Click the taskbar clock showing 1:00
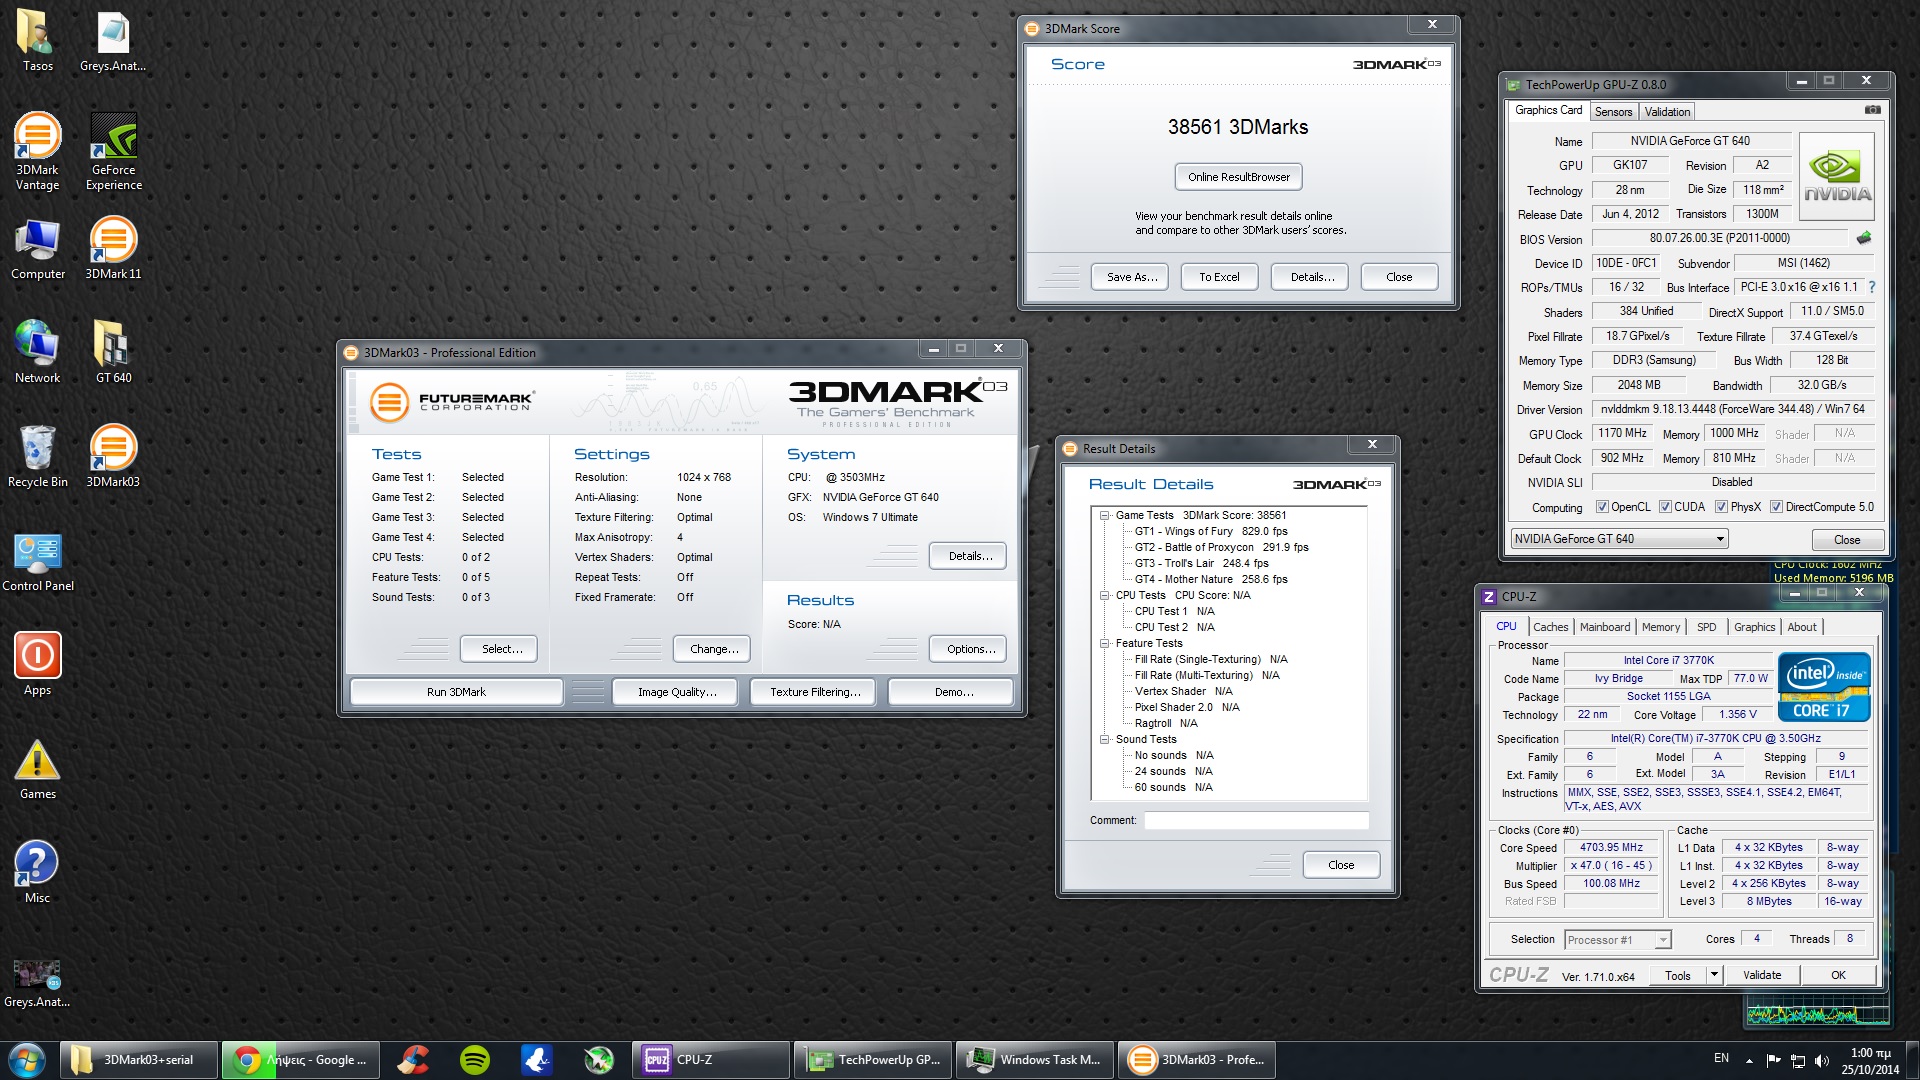 tap(1870, 1061)
